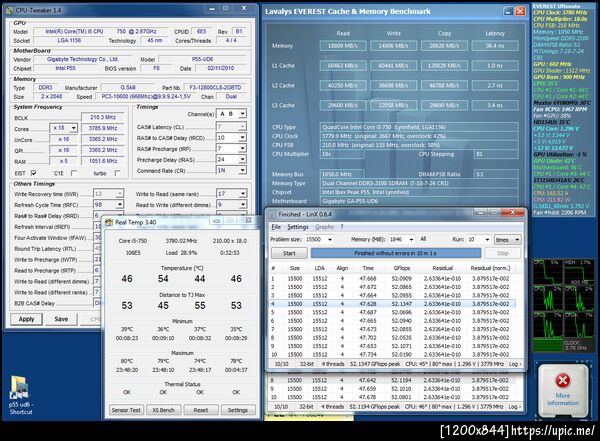Click the LinX finished progress bar

[x=396, y=253]
